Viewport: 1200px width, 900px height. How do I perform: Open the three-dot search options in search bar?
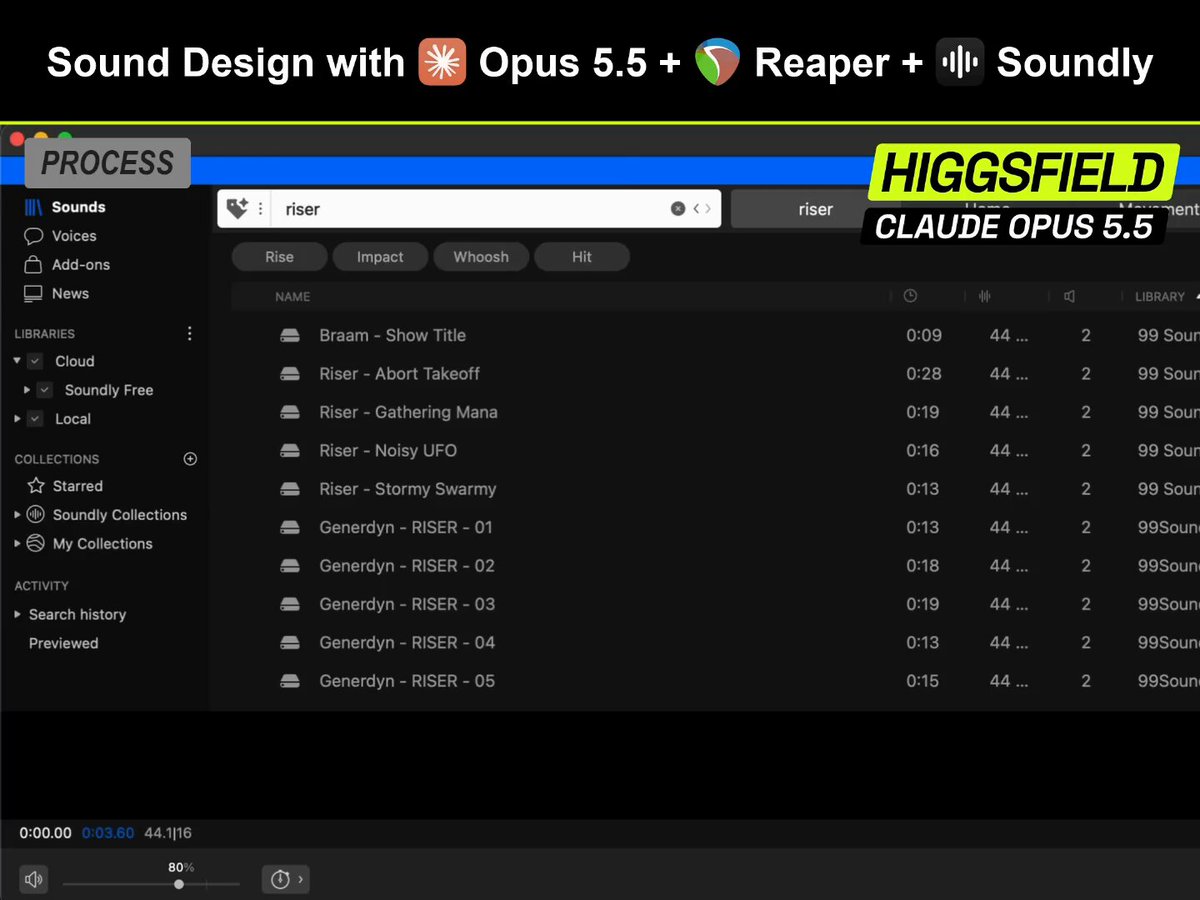pos(260,209)
